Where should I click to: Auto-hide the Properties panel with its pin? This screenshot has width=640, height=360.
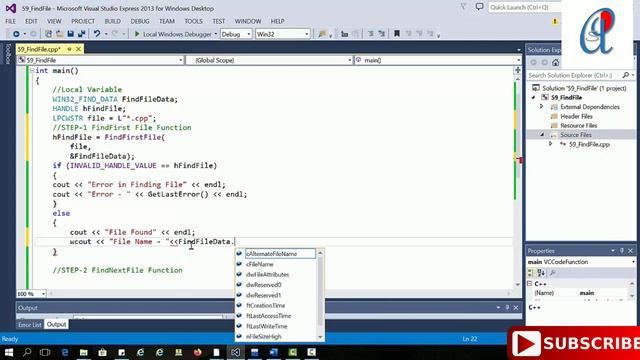click(622, 251)
